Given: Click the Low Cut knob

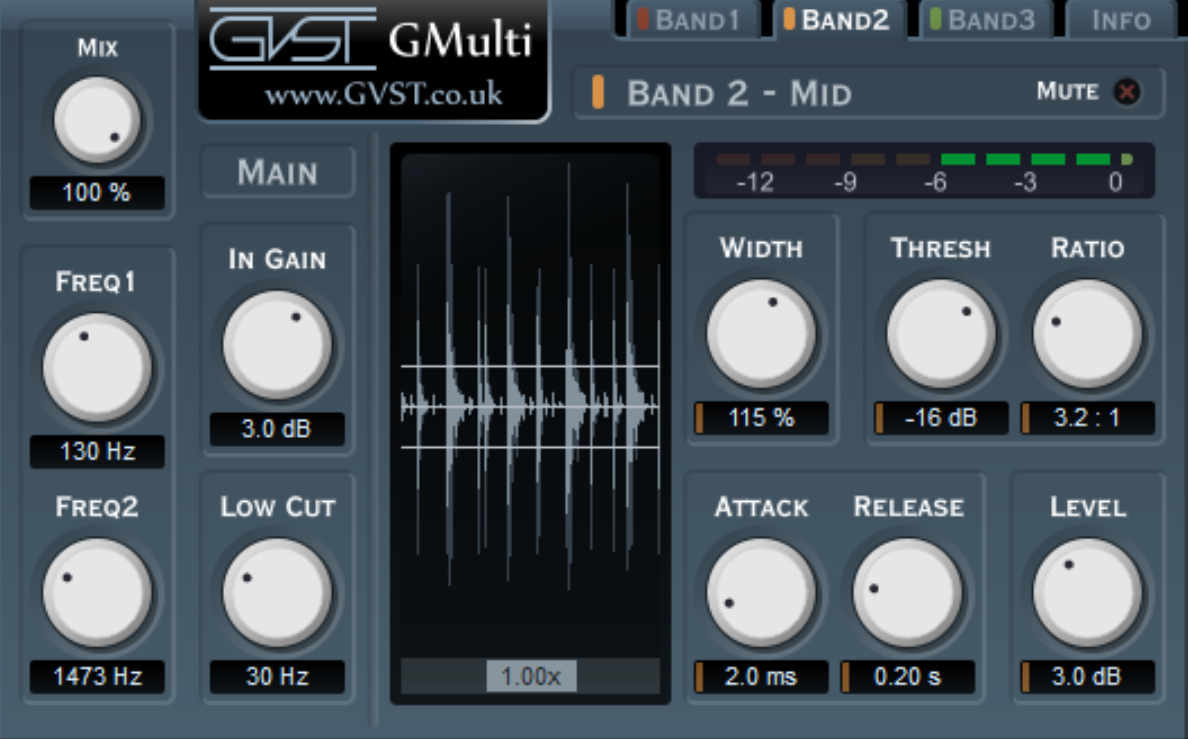Looking at the screenshot, I should click(277, 593).
